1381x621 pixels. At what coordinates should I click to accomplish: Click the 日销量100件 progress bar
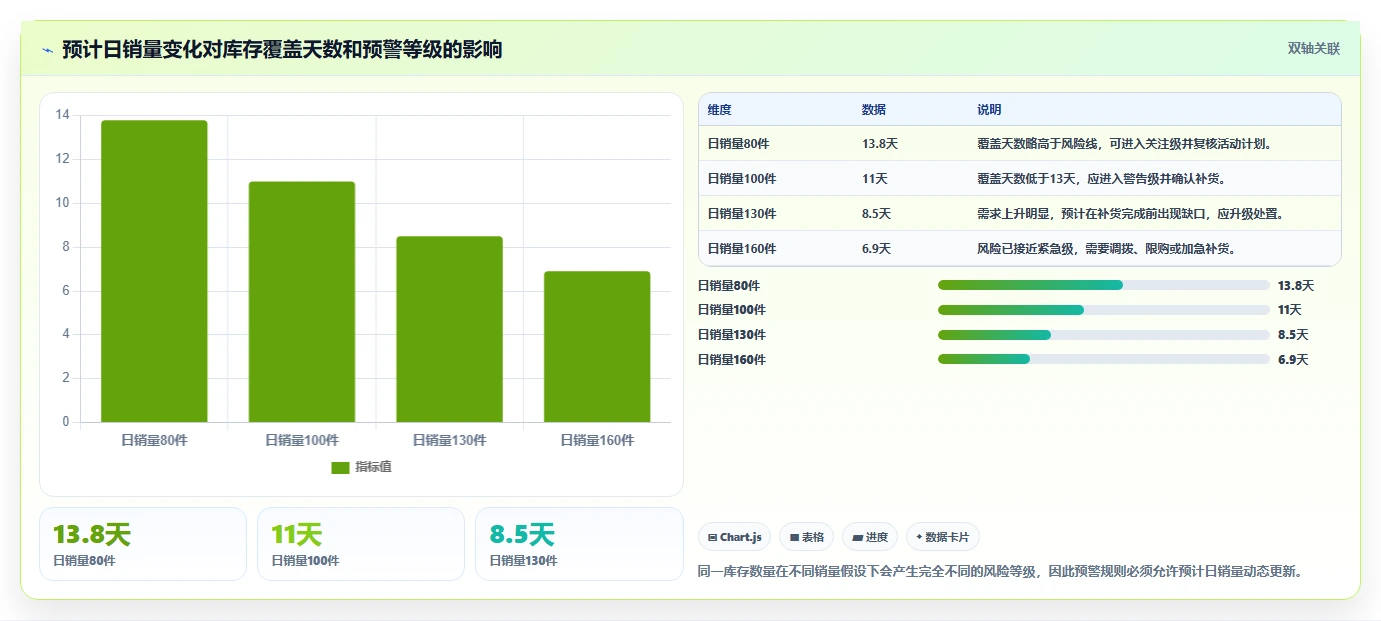1104,310
